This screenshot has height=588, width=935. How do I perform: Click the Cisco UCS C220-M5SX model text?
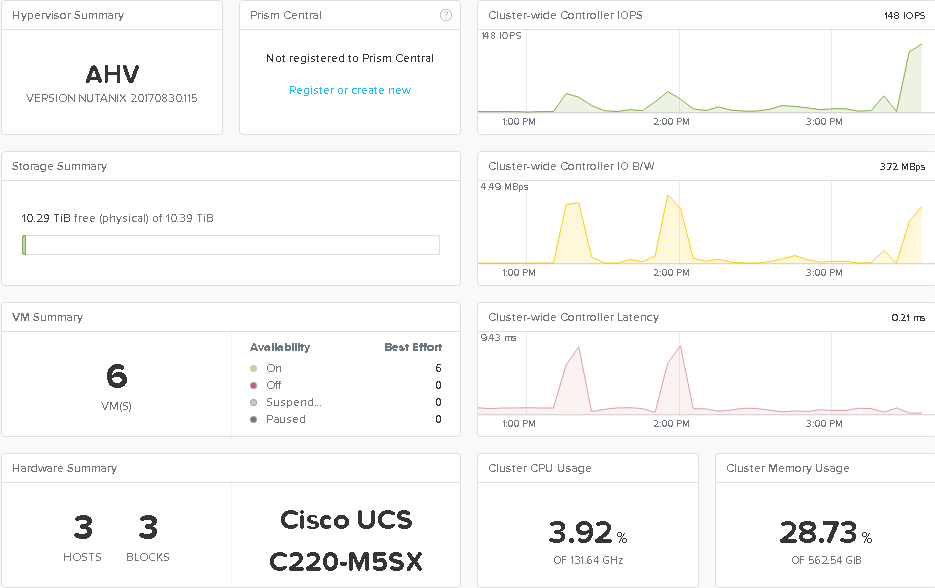click(x=345, y=541)
